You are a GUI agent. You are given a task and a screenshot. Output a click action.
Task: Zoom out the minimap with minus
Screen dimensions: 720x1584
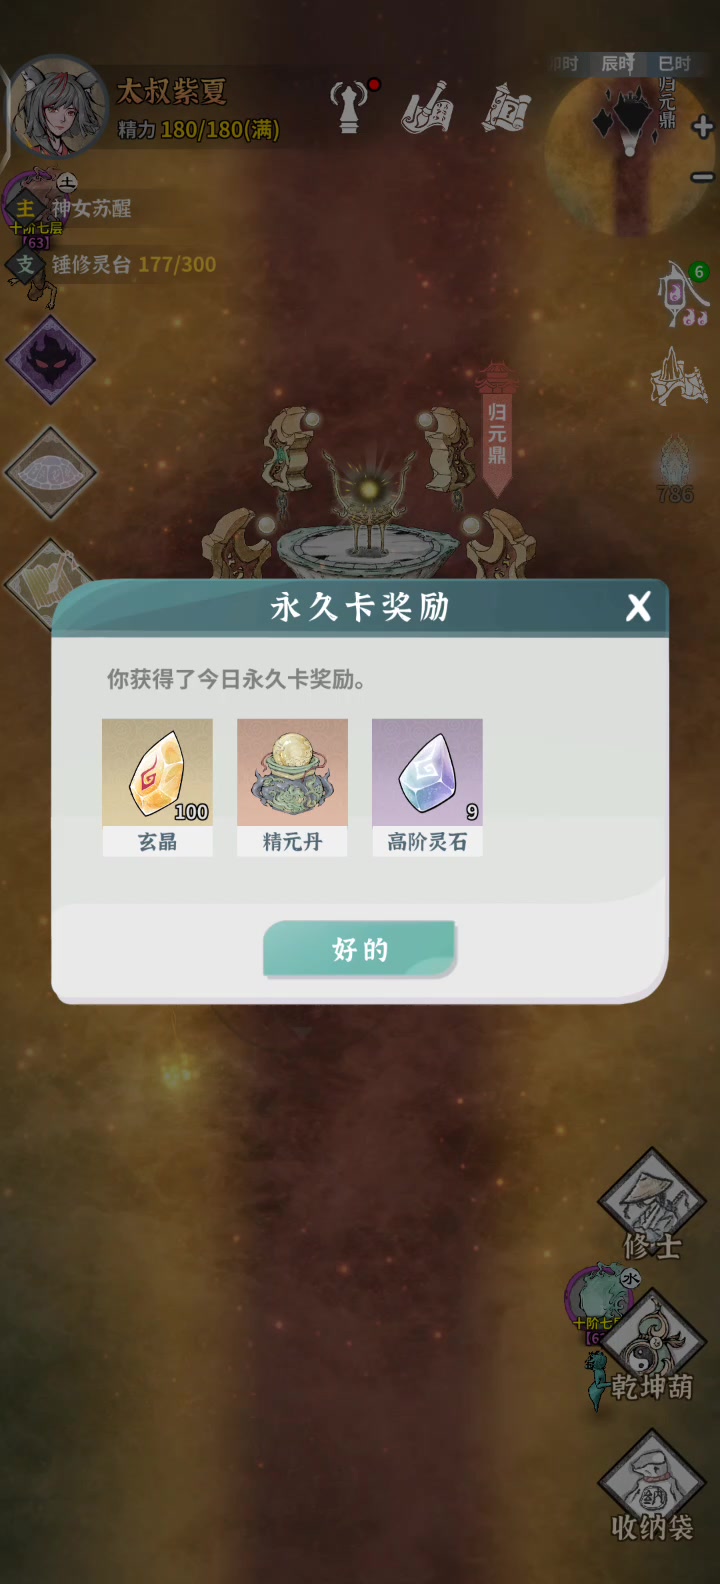(703, 177)
